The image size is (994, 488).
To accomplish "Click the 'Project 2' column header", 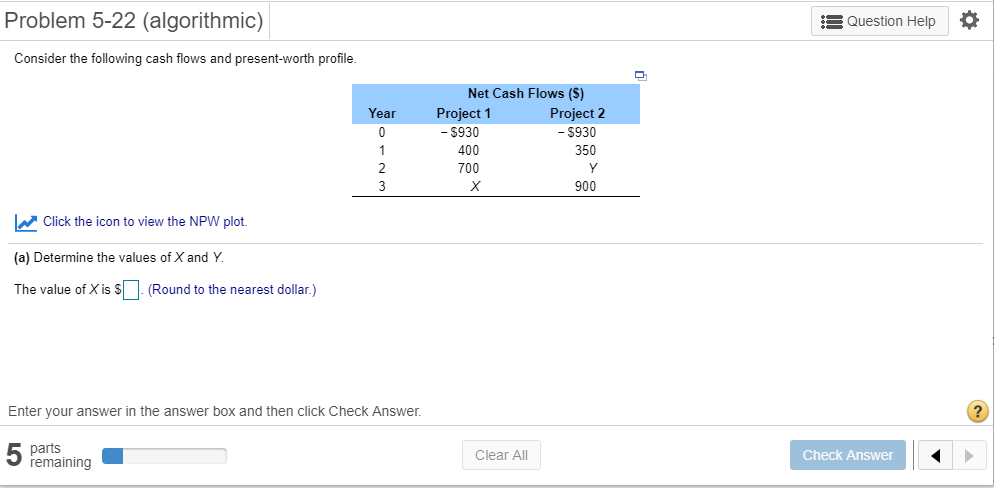I will [x=578, y=113].
